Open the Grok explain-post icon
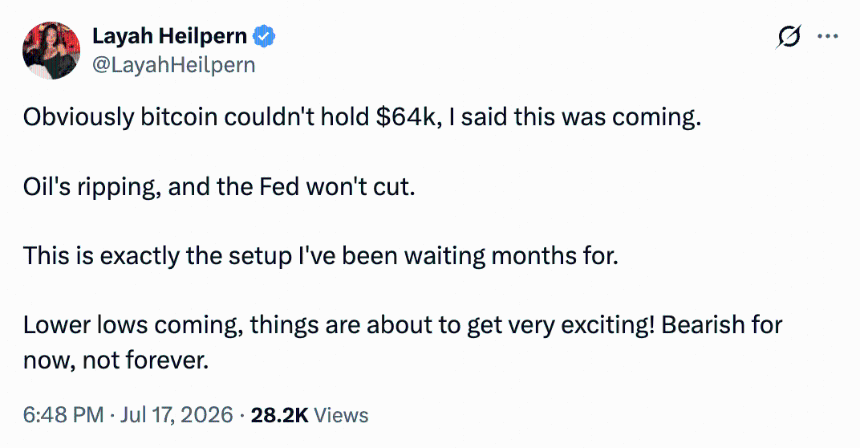Screen dimensions: 860x448 tap(789, 37)
